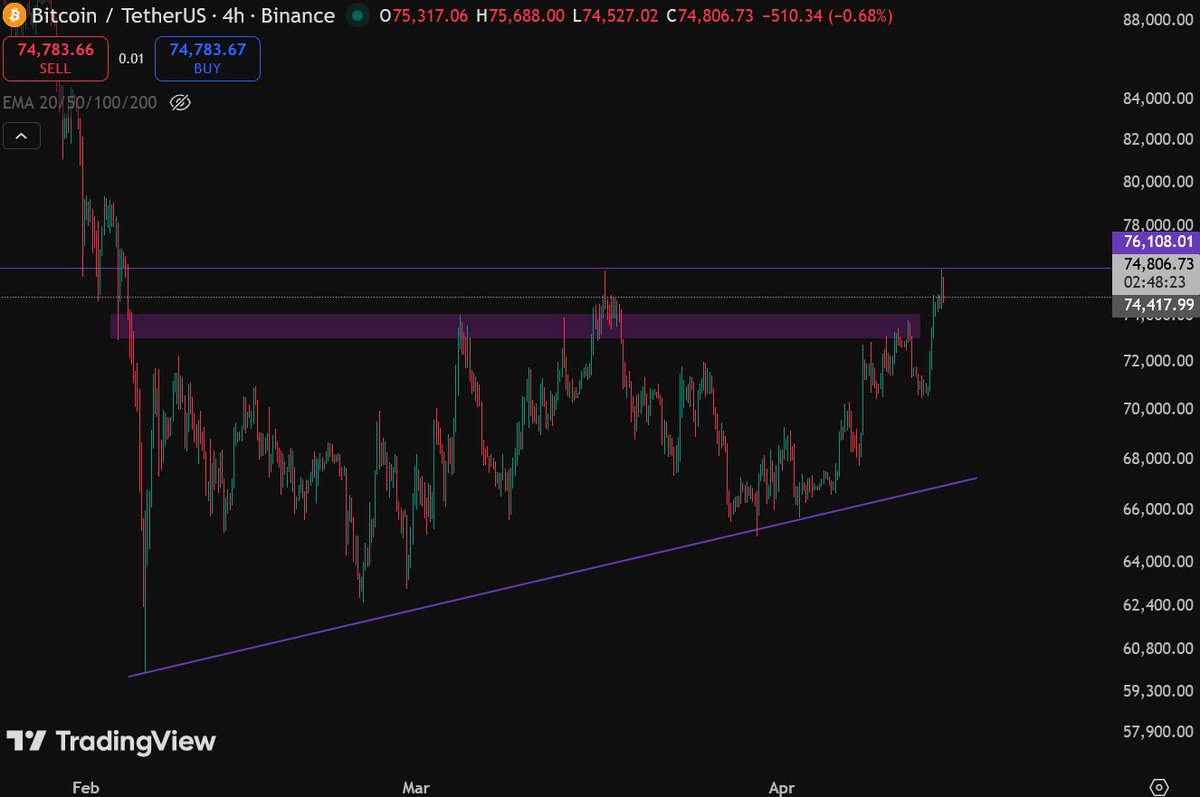Click the 02:48:23 candle countdown timer
The width and height of the screenshot is (1200, 797).
1155,283
